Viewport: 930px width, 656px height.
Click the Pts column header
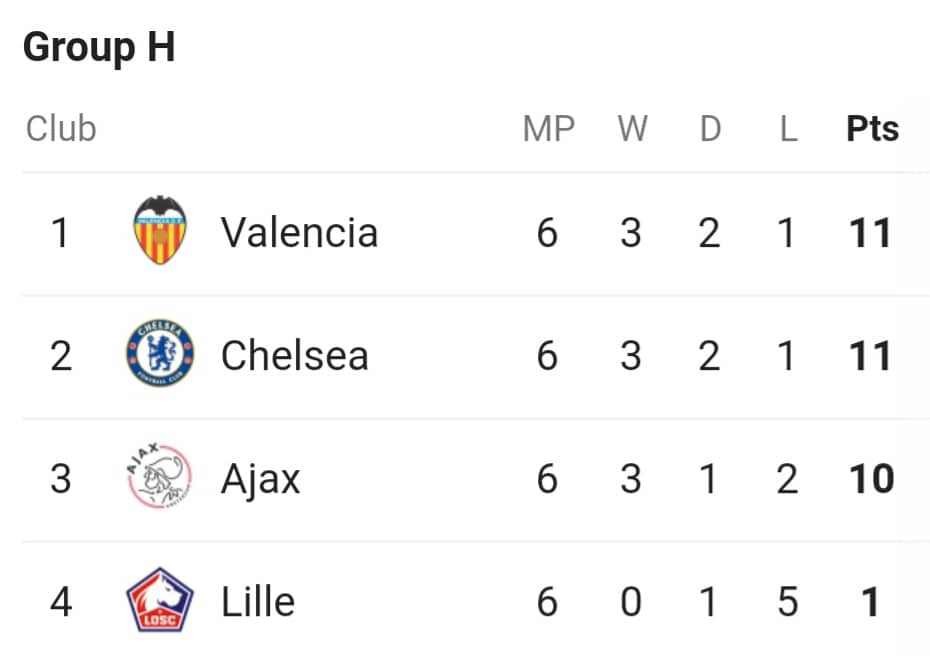tap(872, 128)
